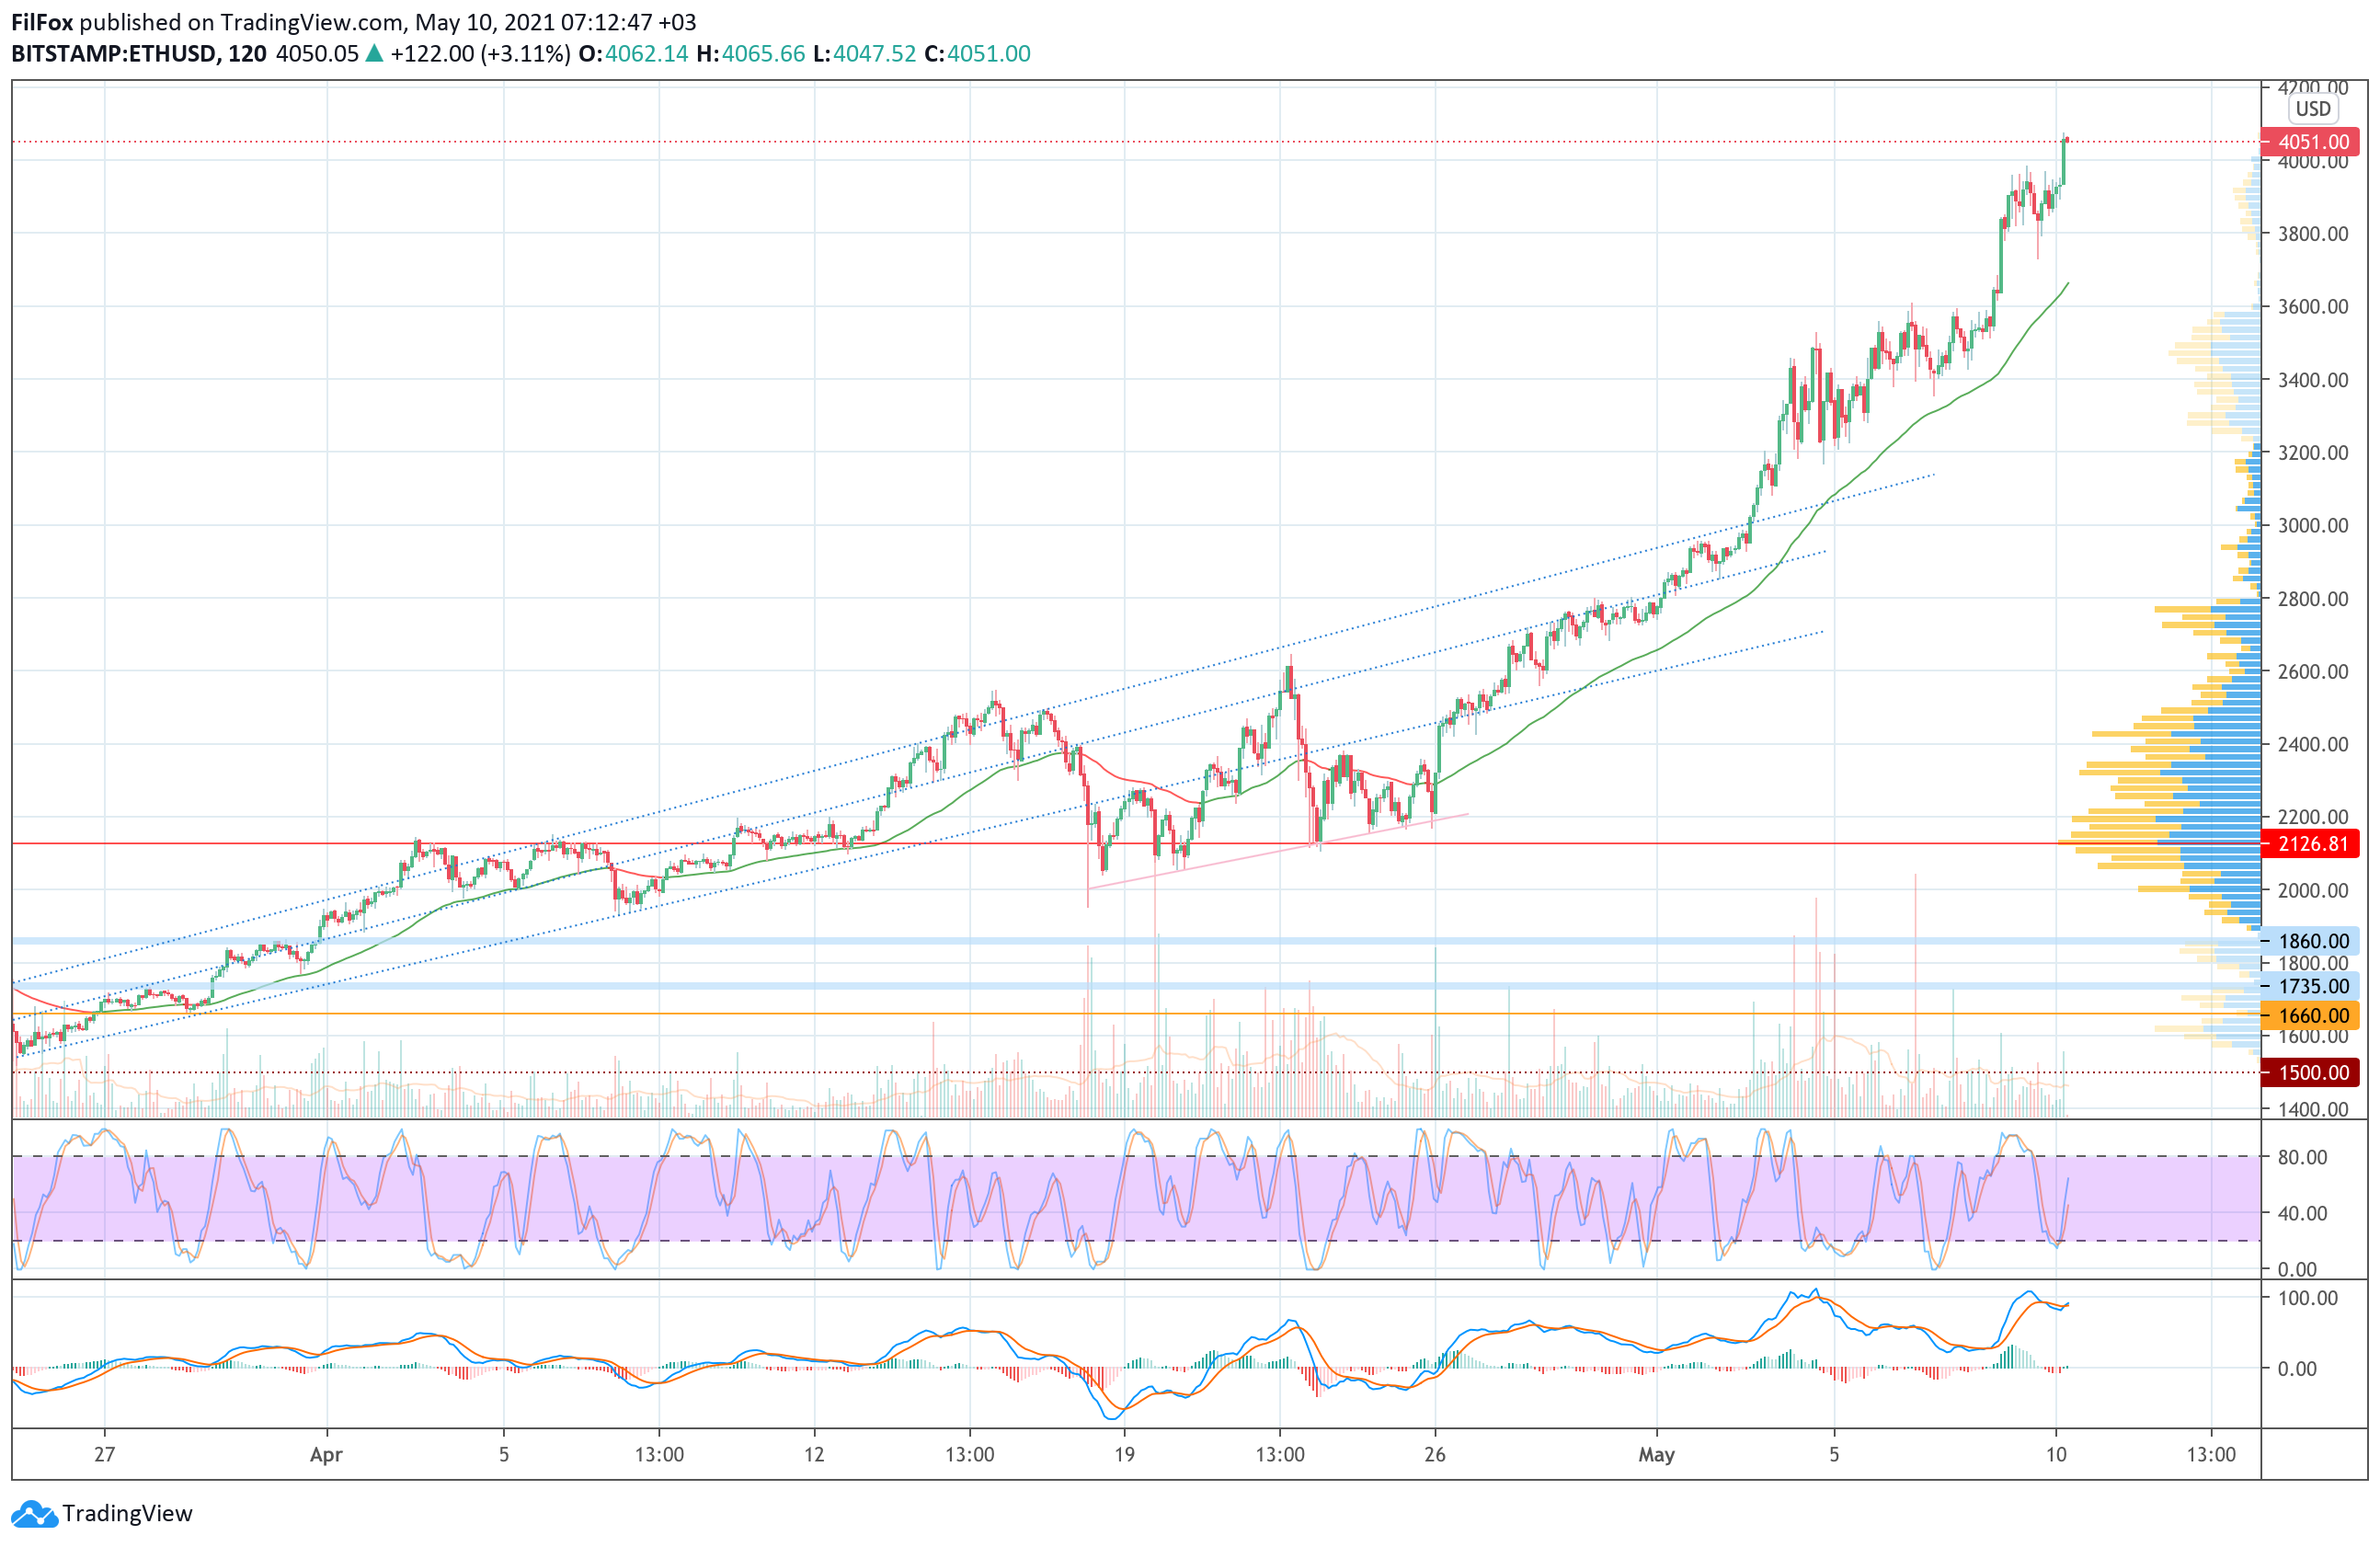Image resolution: width=2380 pixels, height=1547 pixels.
Task: Click the dark red 1500.00 level label
Action: 2312,1073
